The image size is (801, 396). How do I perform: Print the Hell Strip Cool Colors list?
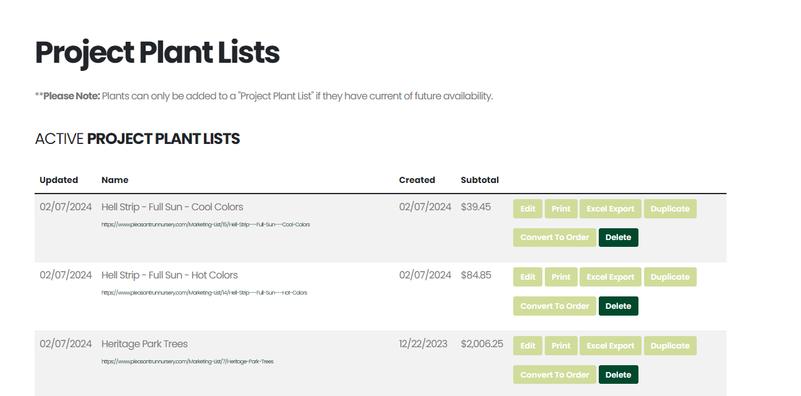click(x=561, y=208)
